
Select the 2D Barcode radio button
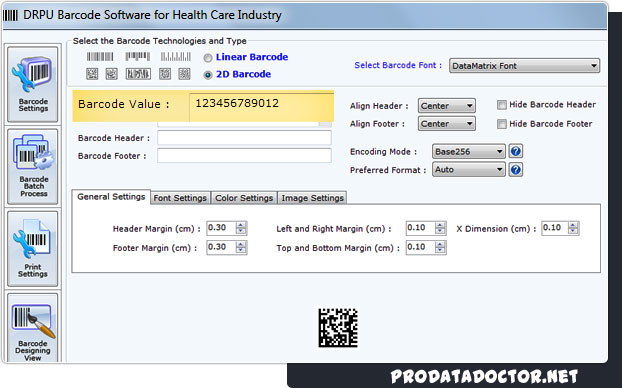point(208,75)
